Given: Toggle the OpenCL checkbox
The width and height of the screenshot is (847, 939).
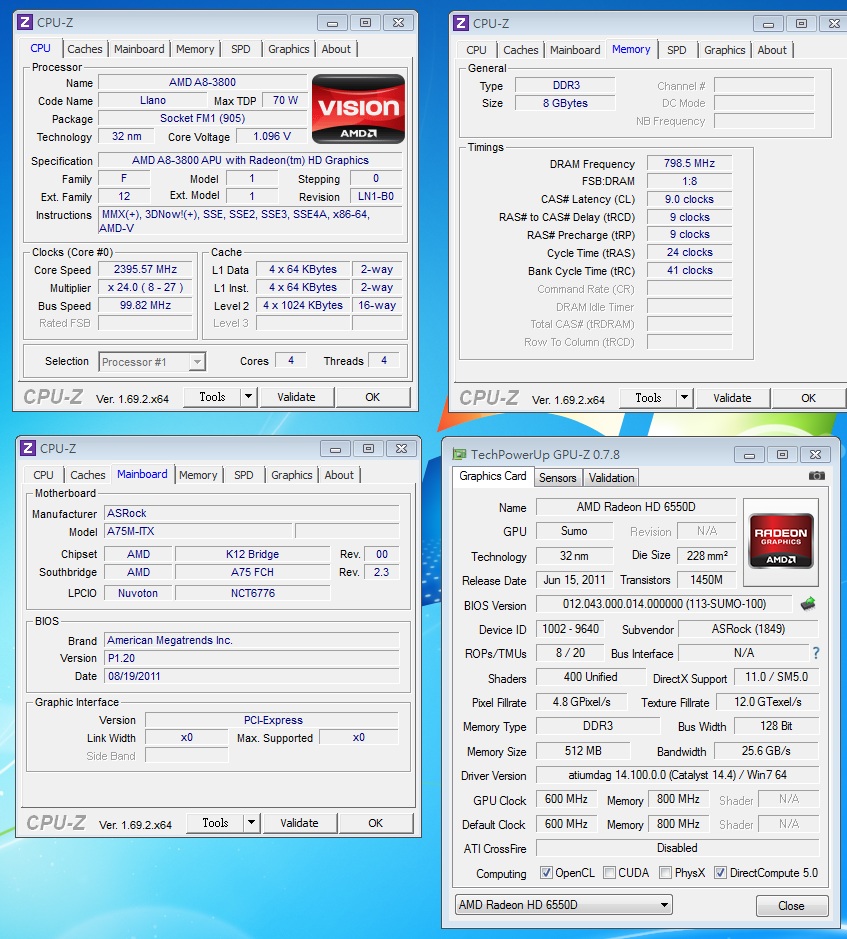Looking at the screenshot, I should 546,873.
